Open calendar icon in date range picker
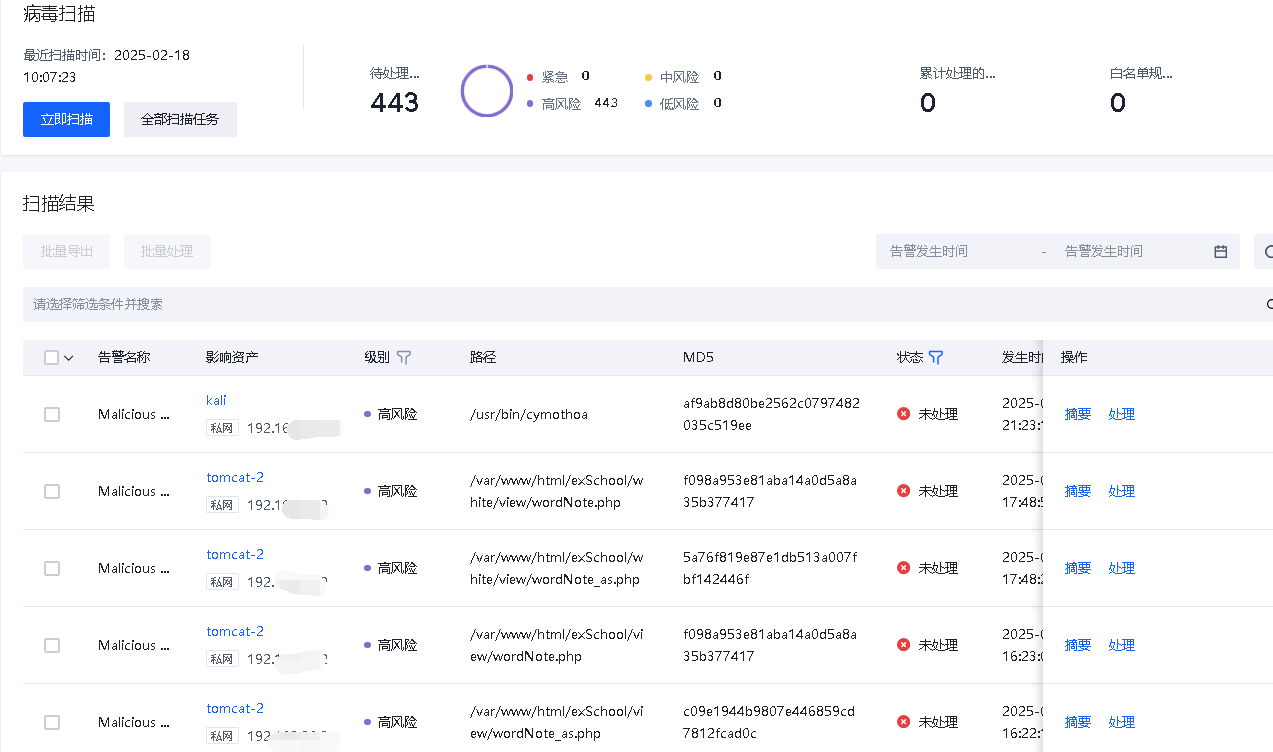This screenshot has height=752, width=1273. coord(1220,252)
